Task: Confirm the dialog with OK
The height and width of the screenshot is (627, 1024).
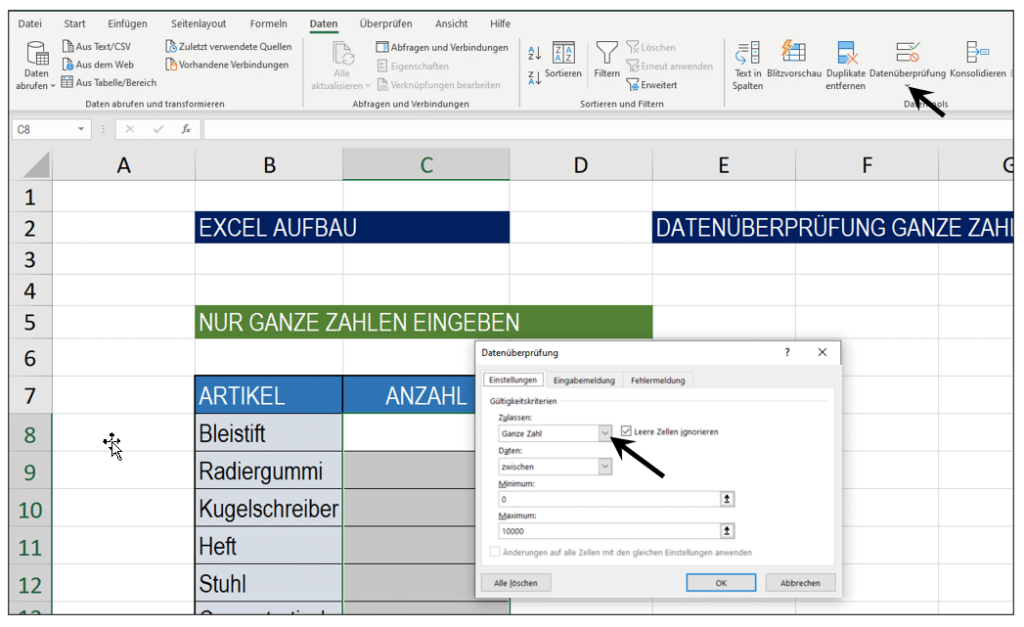Action: pos(721,583)
